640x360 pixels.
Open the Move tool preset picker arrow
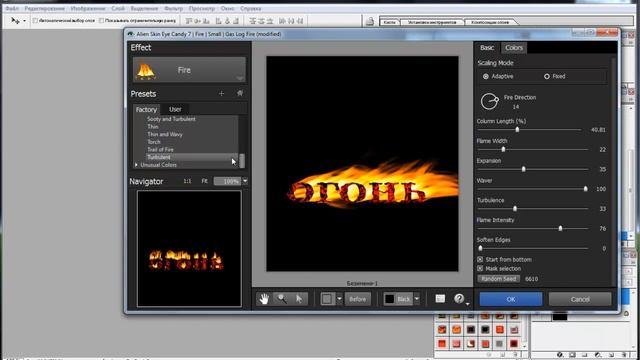[24, 21]
